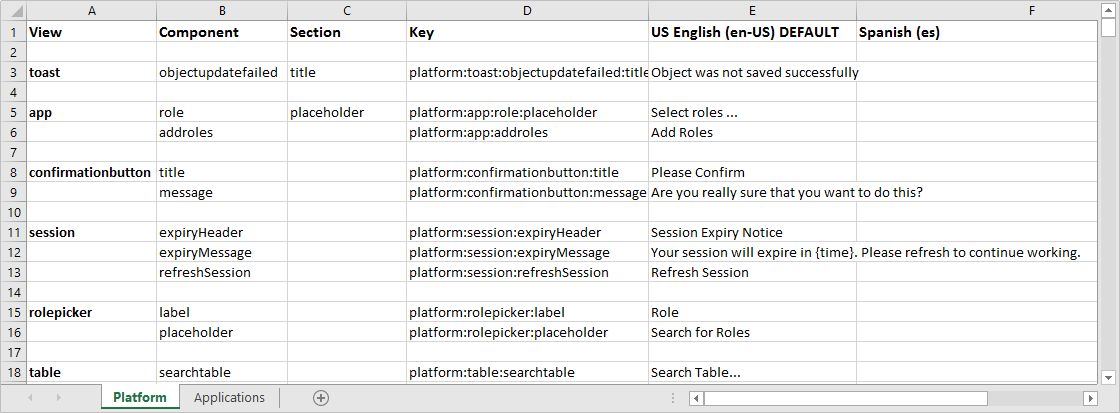The width and height of the screenshot is (1120, 413).
Task: Click the new sheet plus icon
Action: [x=321, y=397]
